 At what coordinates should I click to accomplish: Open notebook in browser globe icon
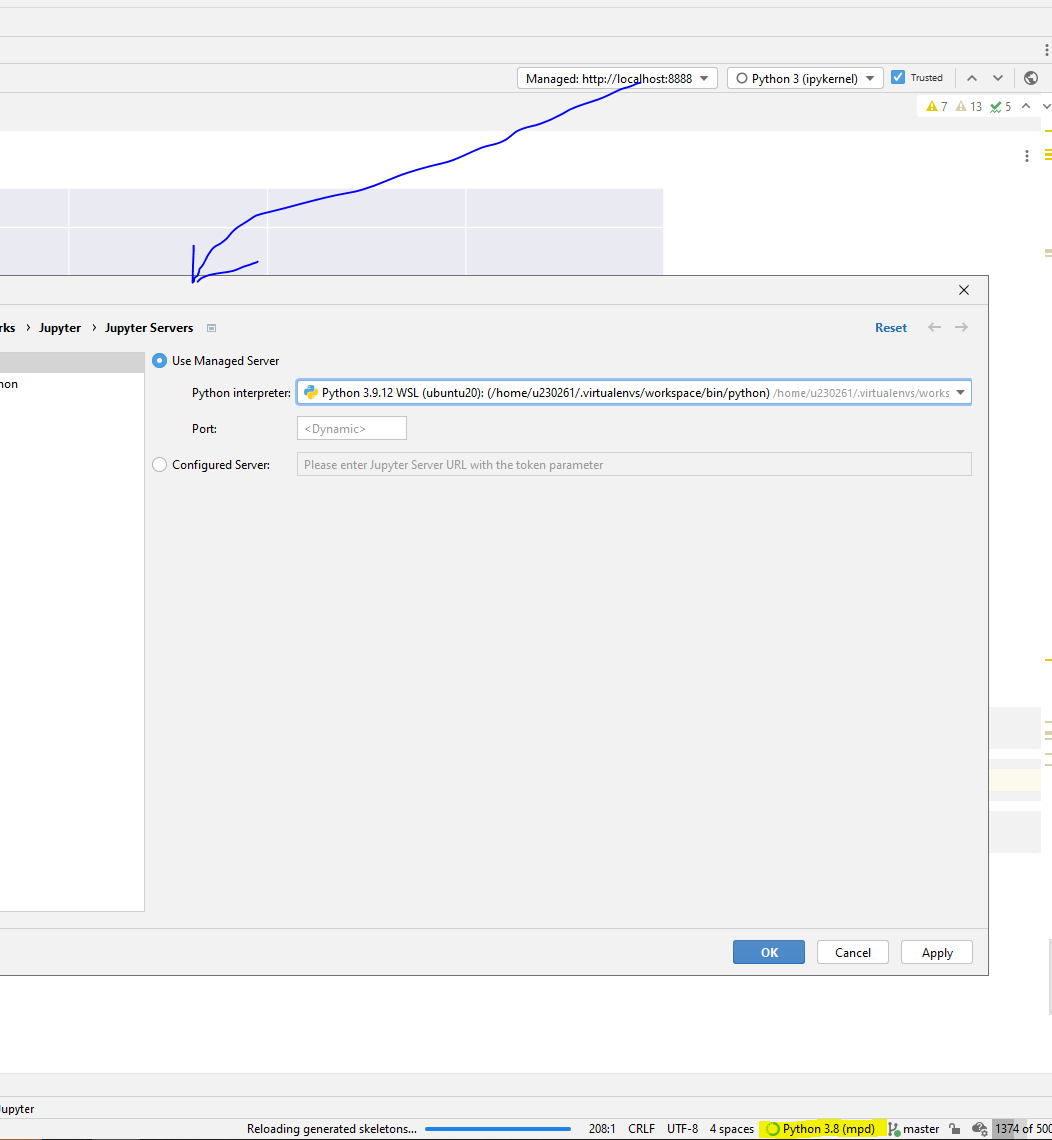1030,78
